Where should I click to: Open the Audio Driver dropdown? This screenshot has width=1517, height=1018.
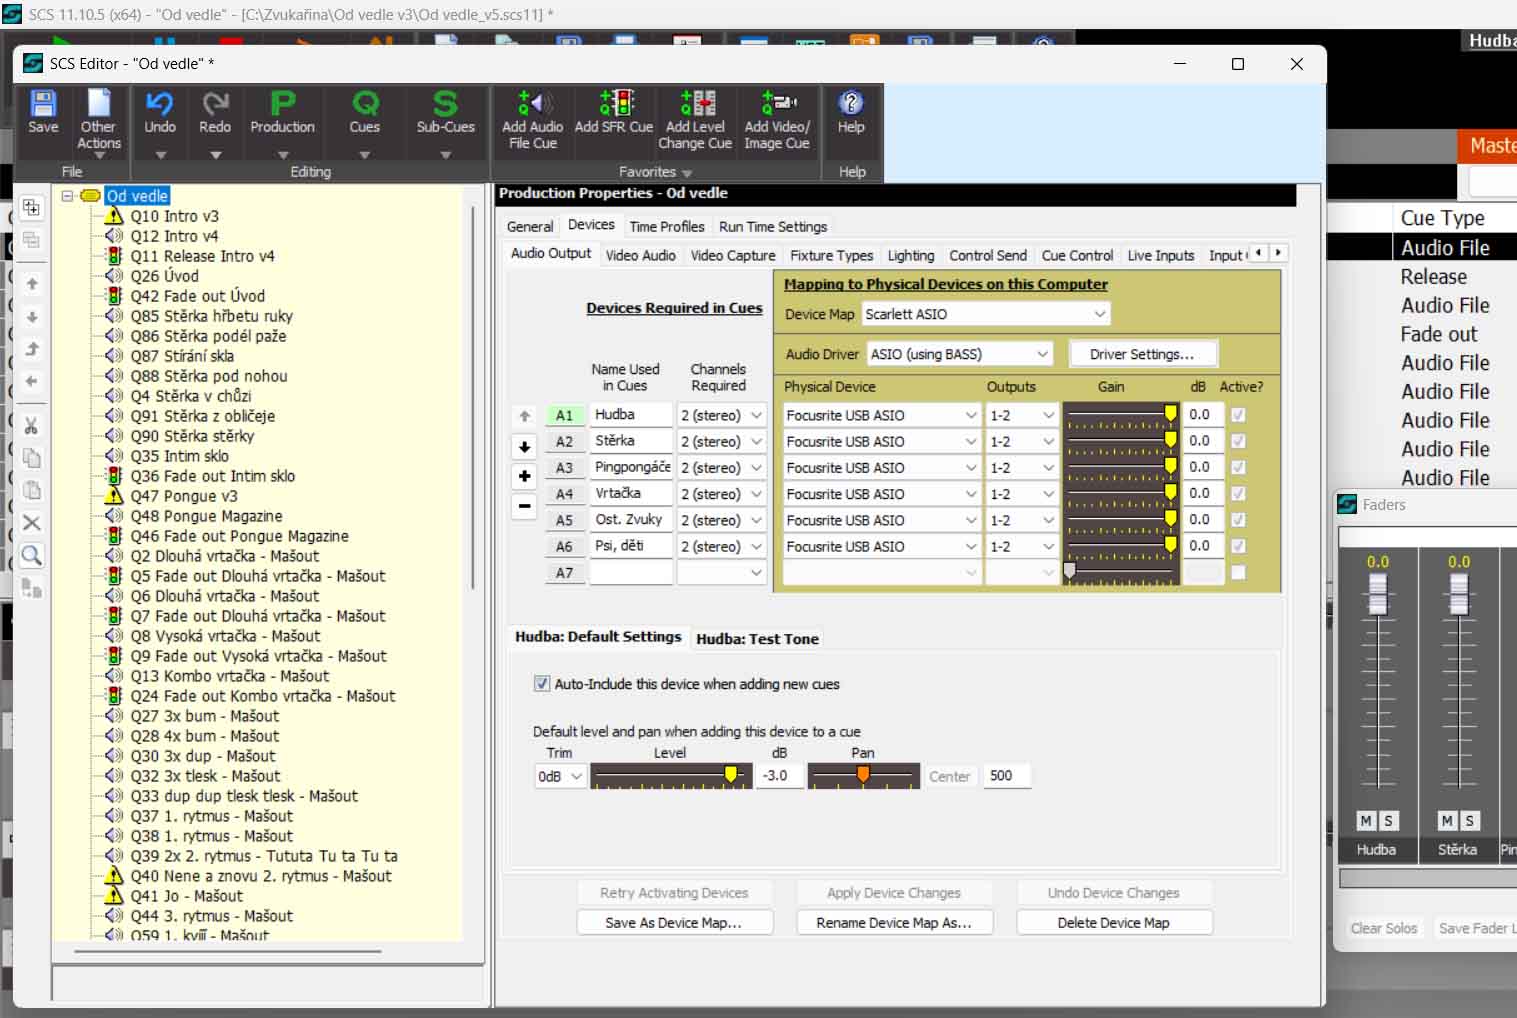pos(959,354)
